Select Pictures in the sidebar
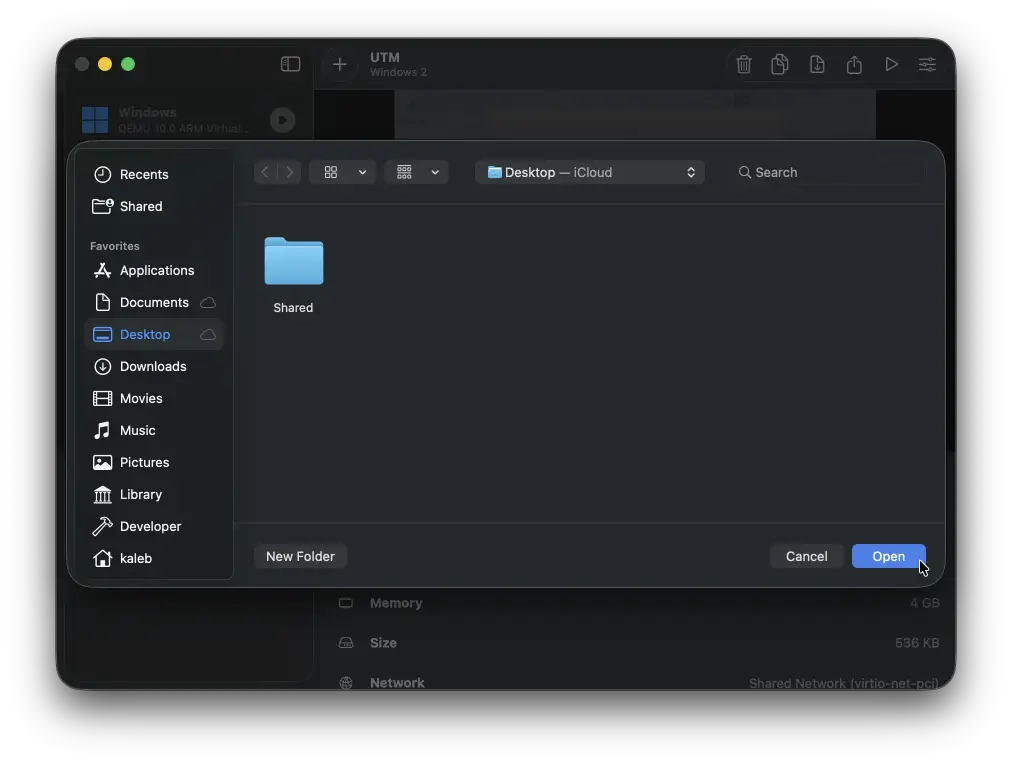The width and height of the screenshot is (1012, 764). pyautogui.click(x=154, y=463)
